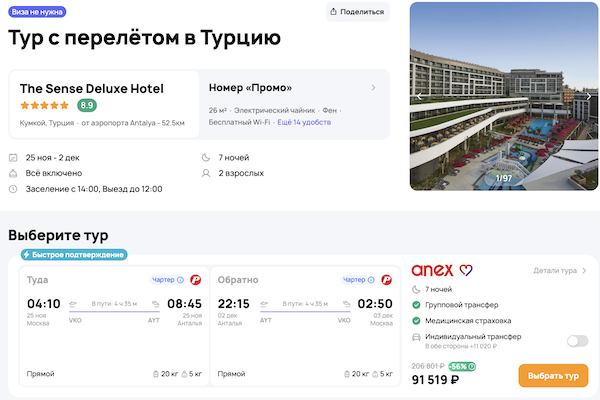Go to the previous hotel photo

420,96
